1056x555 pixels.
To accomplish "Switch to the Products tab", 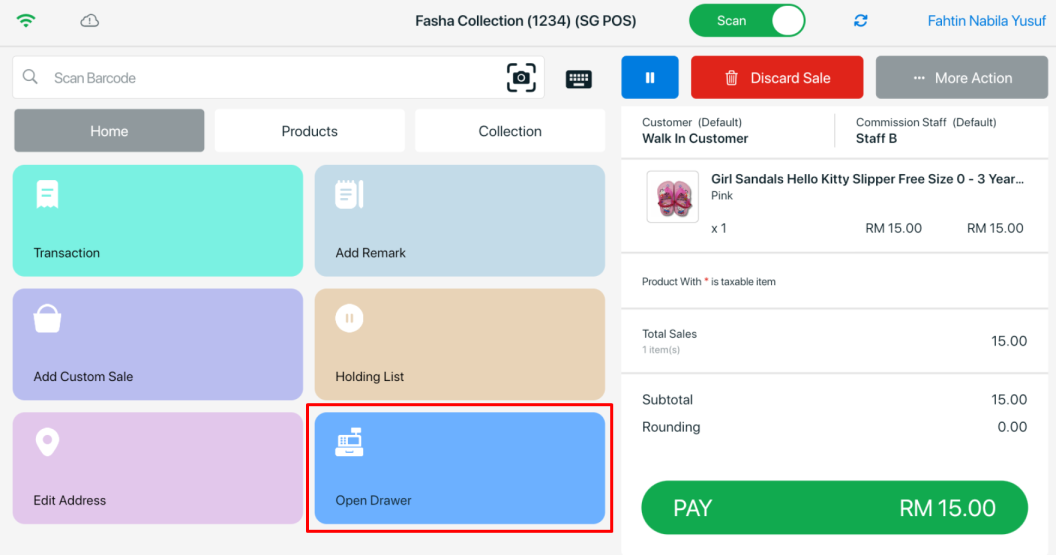I will click(x=309, y=131).
